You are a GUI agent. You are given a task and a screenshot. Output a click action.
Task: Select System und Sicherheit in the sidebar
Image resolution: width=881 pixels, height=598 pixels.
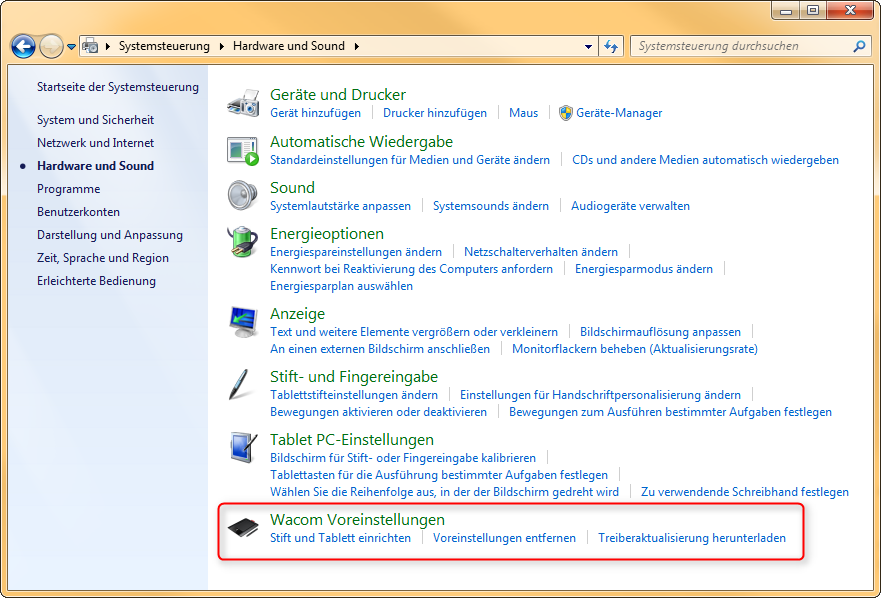pos(95,120)
